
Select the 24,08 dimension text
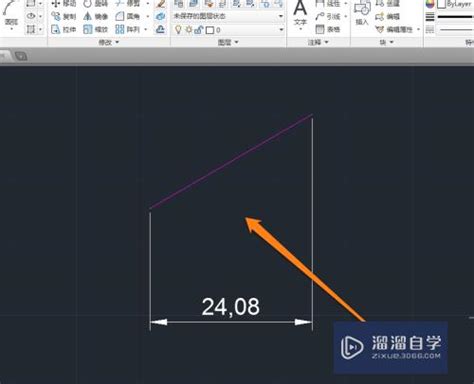[231, 307]
